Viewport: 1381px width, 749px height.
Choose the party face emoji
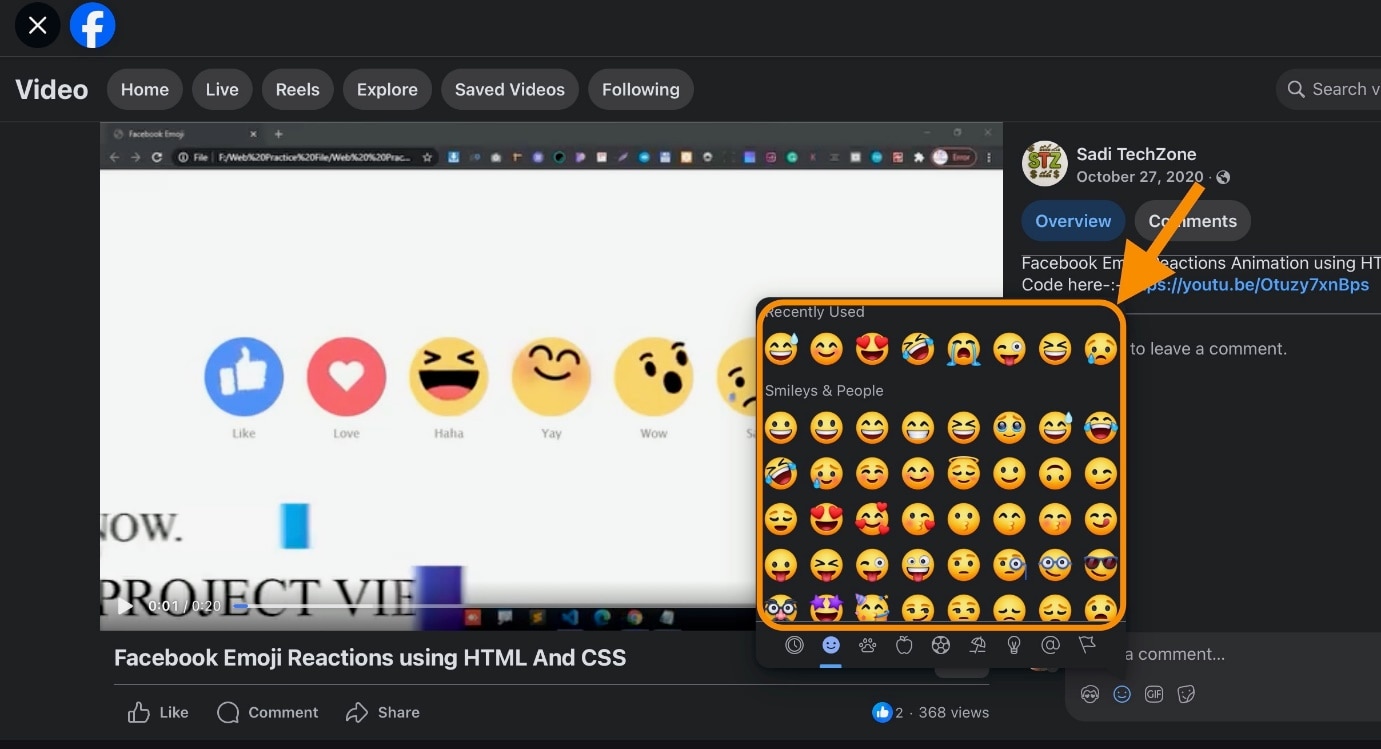coord(872,608)
